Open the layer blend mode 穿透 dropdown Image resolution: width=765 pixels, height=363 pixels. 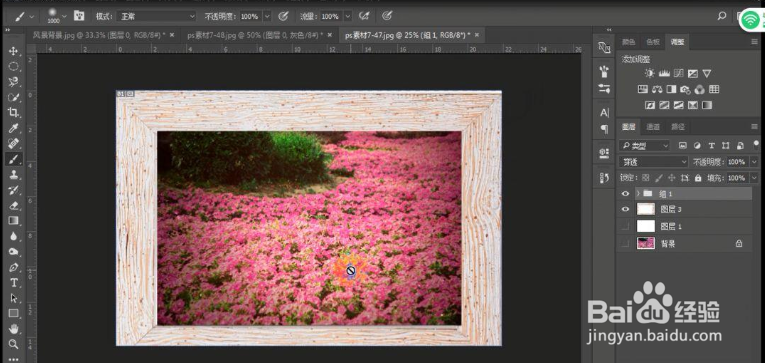[x=653, y=161]
